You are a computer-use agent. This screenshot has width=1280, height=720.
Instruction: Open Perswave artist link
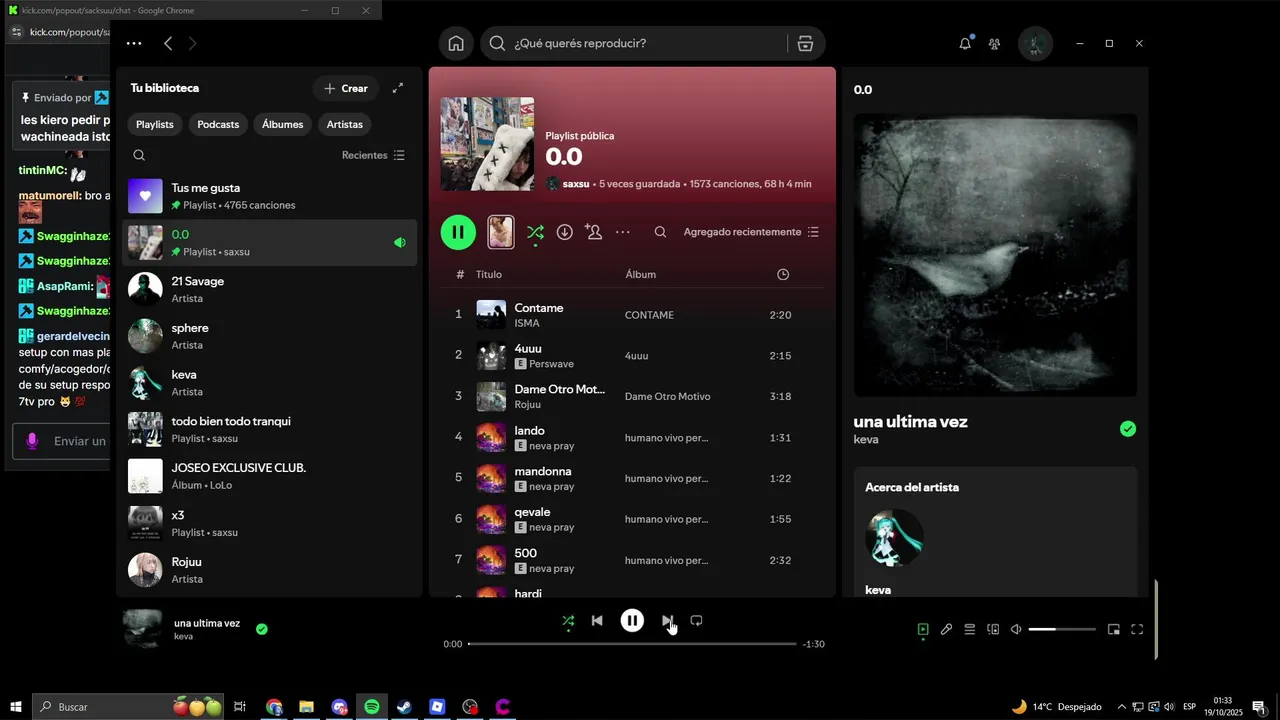click(x=551, y=364)
